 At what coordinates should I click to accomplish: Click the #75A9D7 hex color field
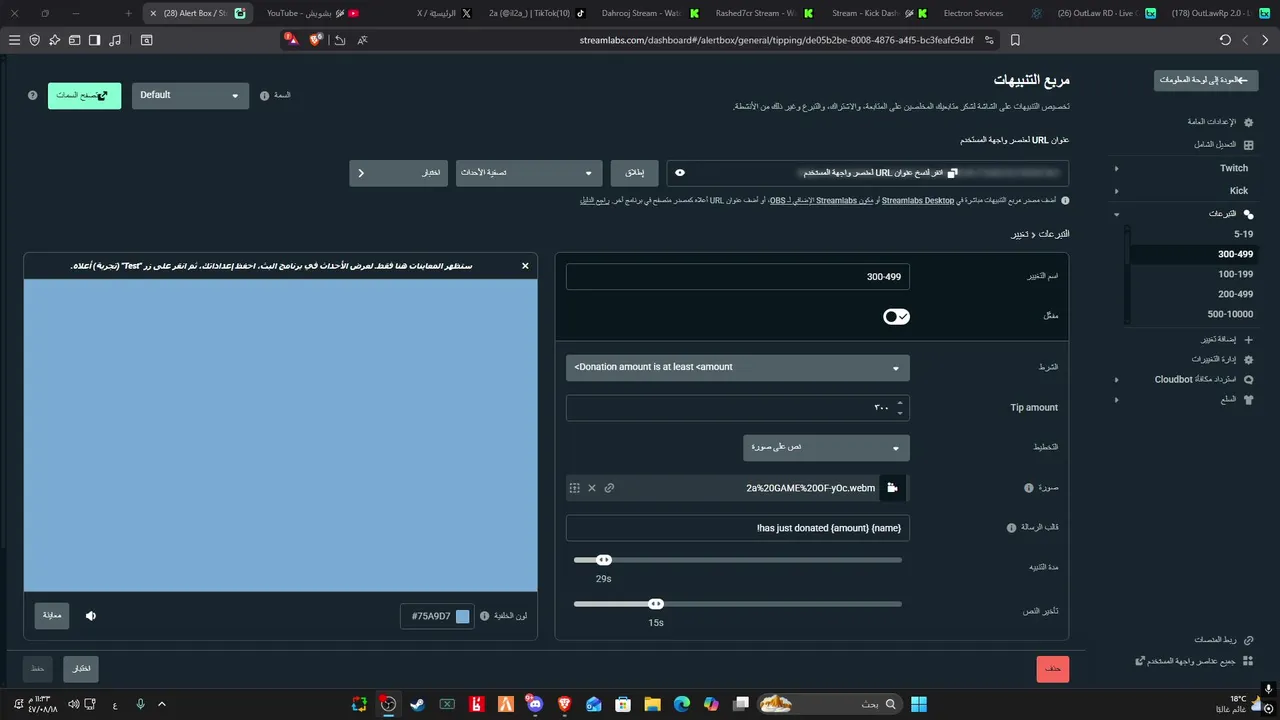tap(435, 616)
